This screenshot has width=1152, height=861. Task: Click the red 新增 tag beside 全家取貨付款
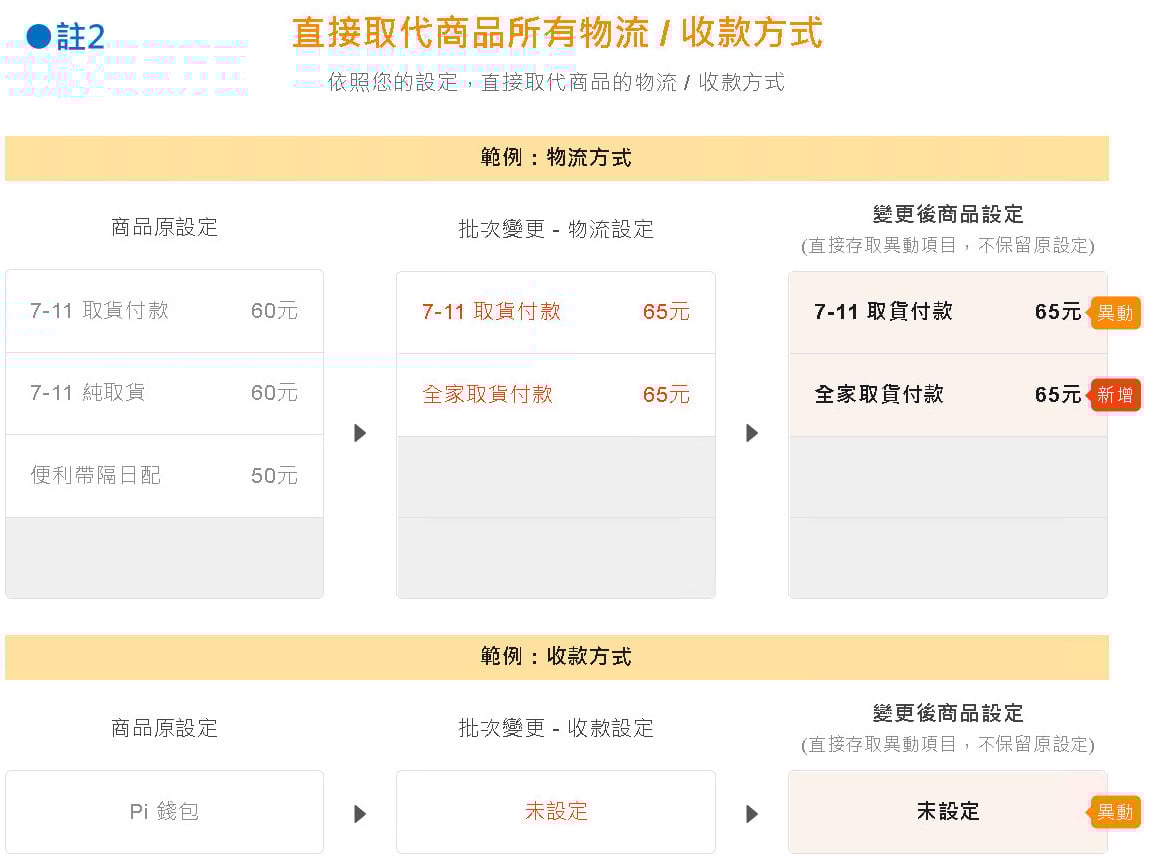pos(1115,395)
